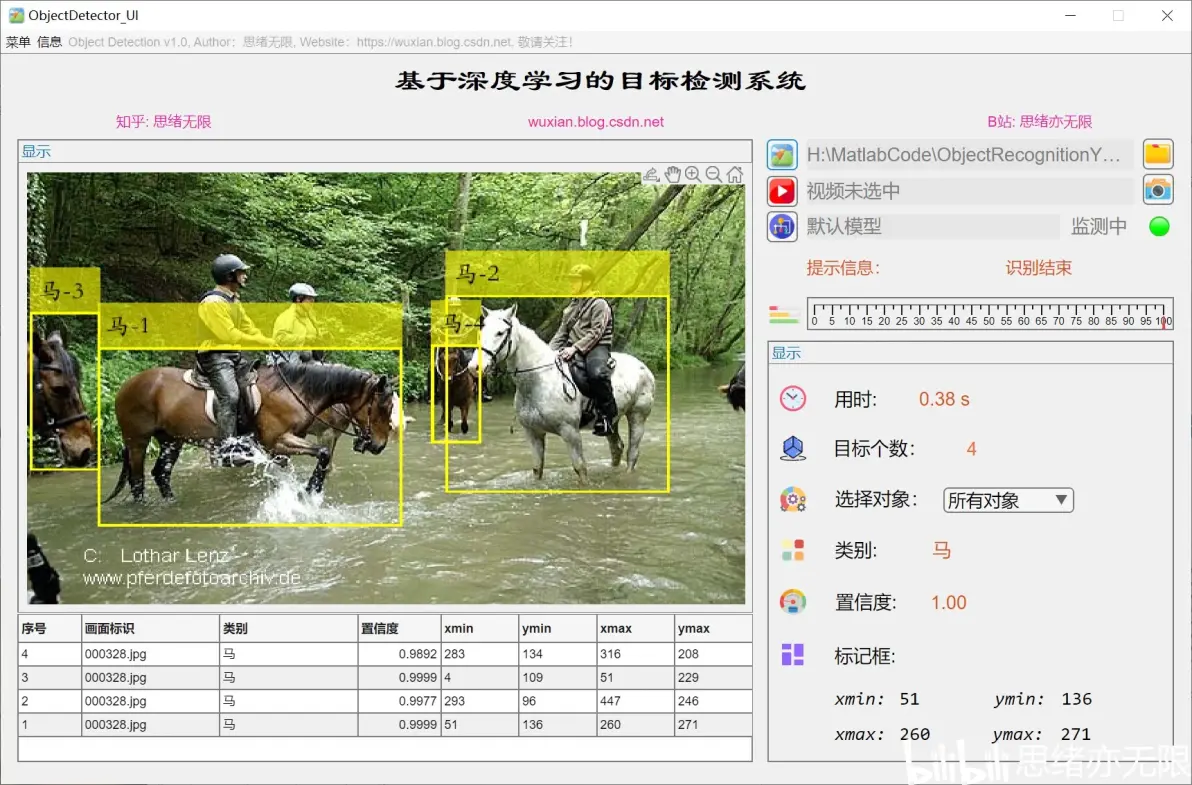Select the export tool above the image
Screen dimensions: 1192x785
651,175
